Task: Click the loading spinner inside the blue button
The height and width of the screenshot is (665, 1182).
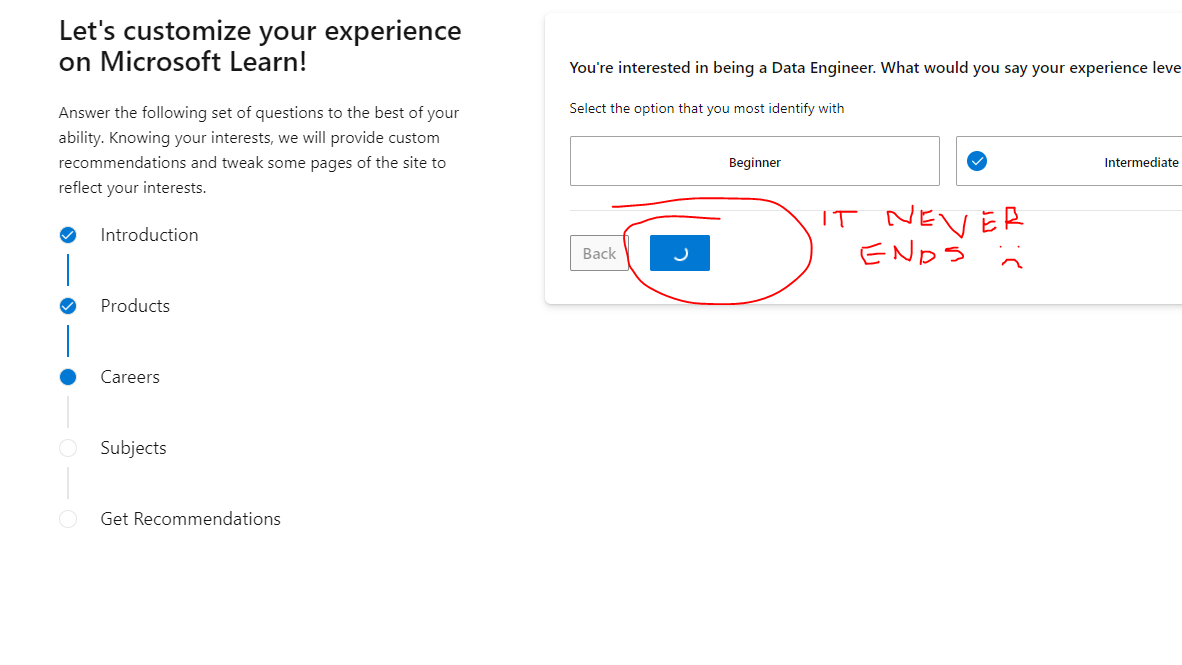Action: tap(679, 252)
